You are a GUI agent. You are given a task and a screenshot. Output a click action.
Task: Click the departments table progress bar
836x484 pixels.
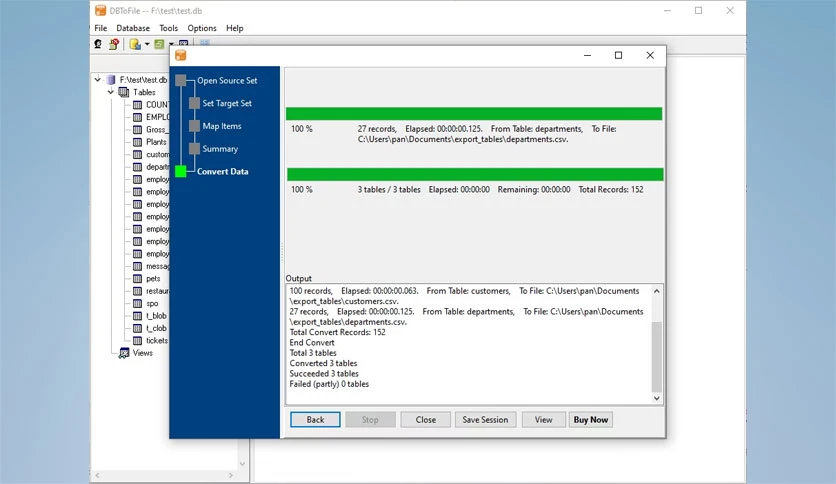pos(474,114)
